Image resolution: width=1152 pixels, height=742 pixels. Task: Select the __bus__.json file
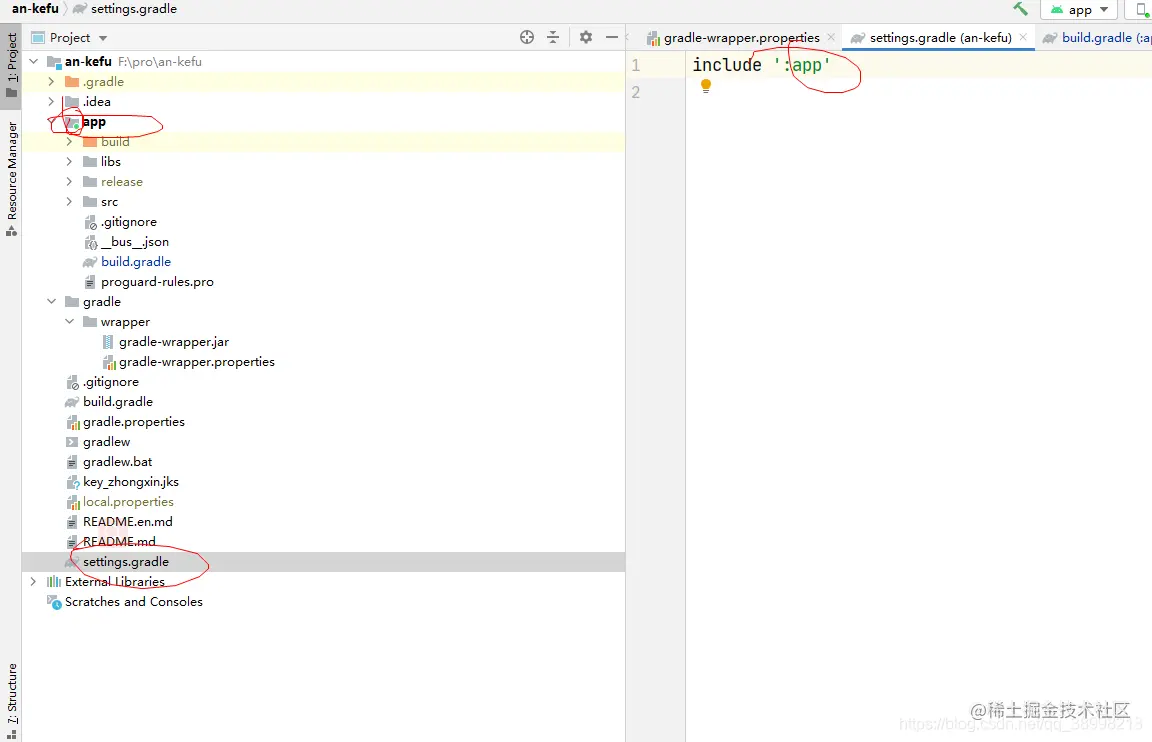click(134, 242)
